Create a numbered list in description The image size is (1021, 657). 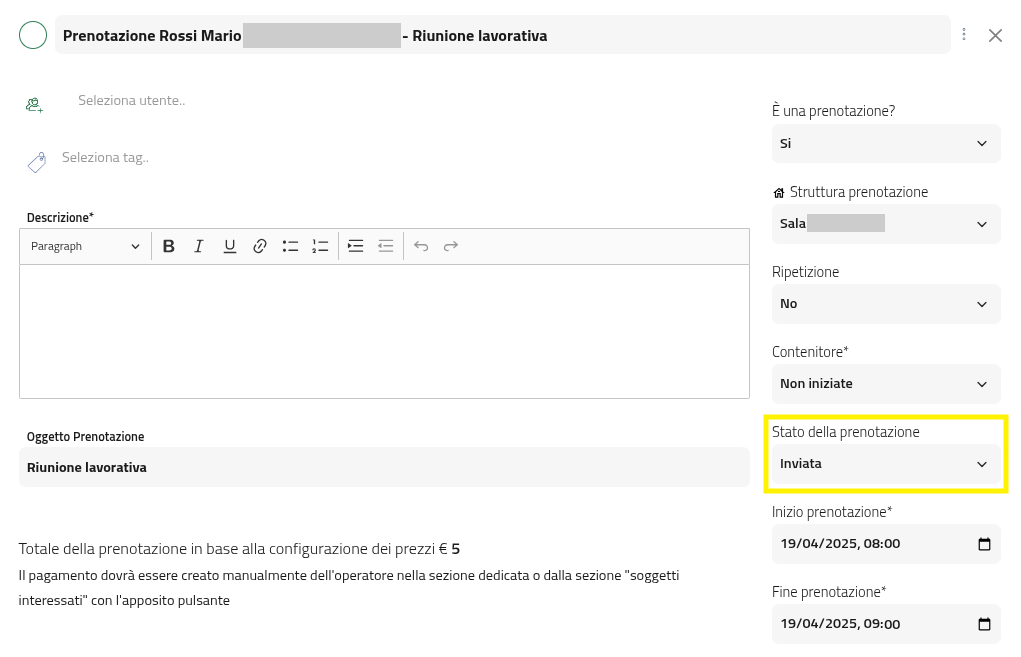point(320,246)
